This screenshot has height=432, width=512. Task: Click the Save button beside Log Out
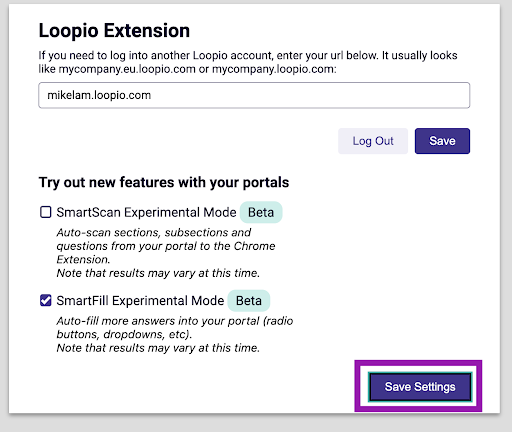coord(442,141)
